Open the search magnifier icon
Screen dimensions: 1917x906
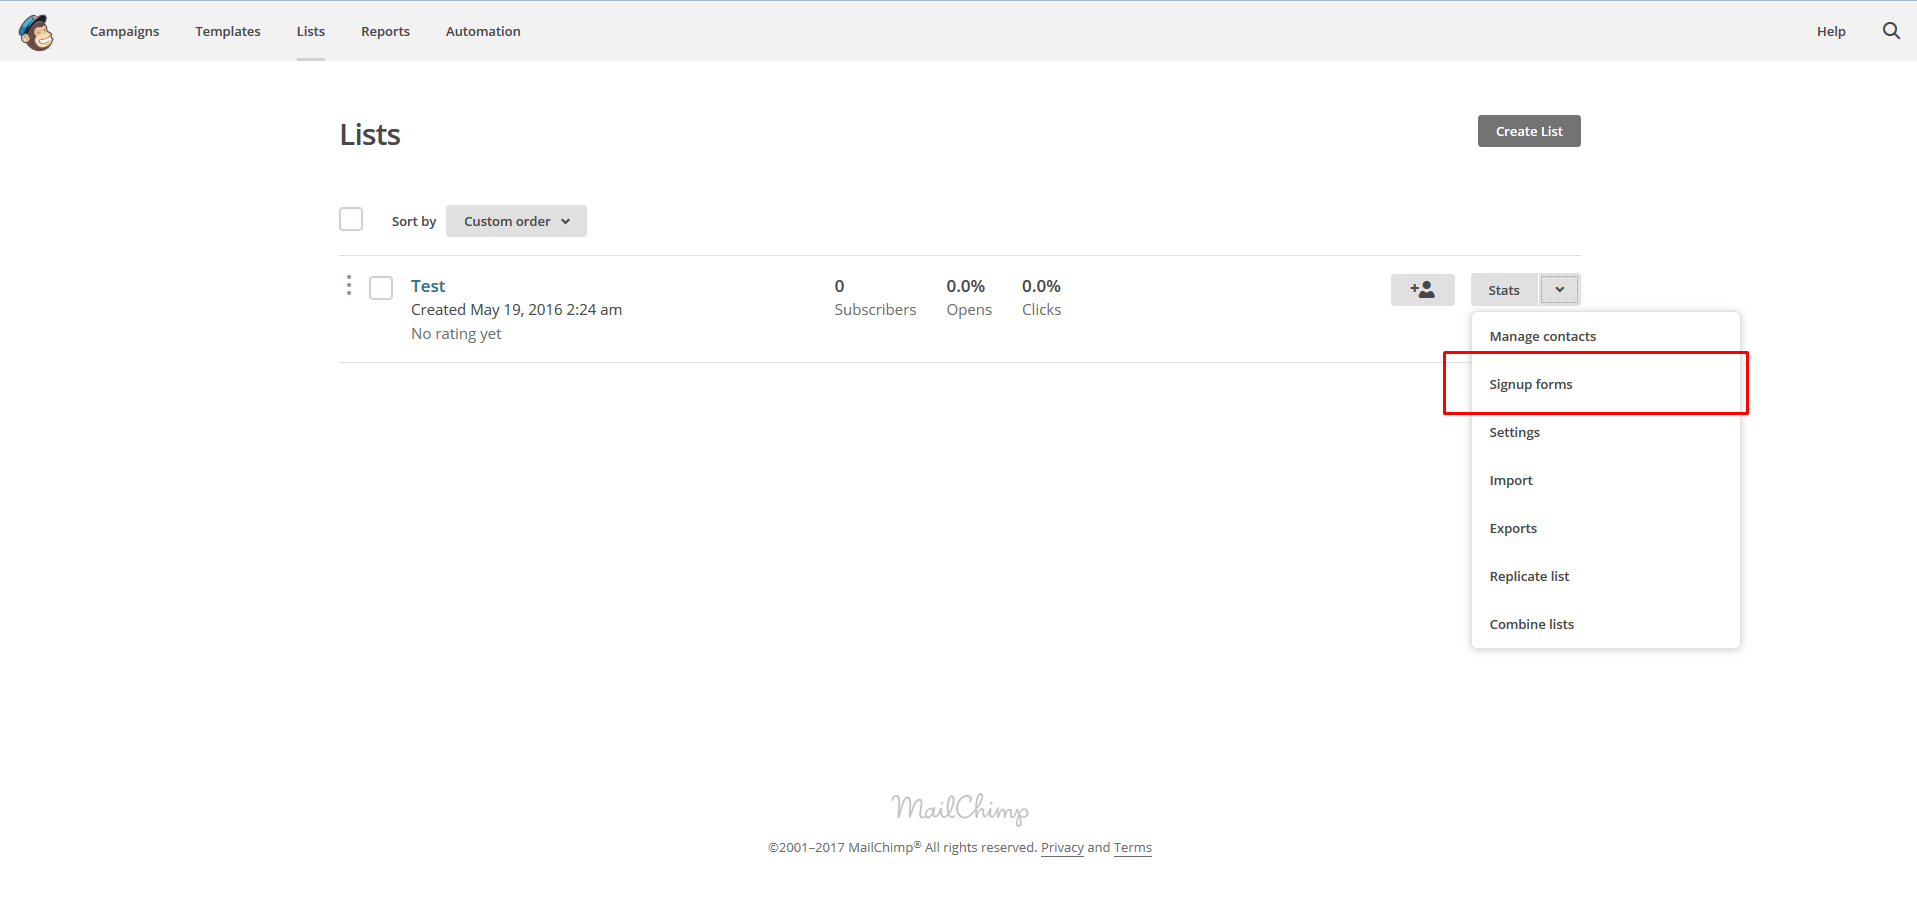point(1890,31)
